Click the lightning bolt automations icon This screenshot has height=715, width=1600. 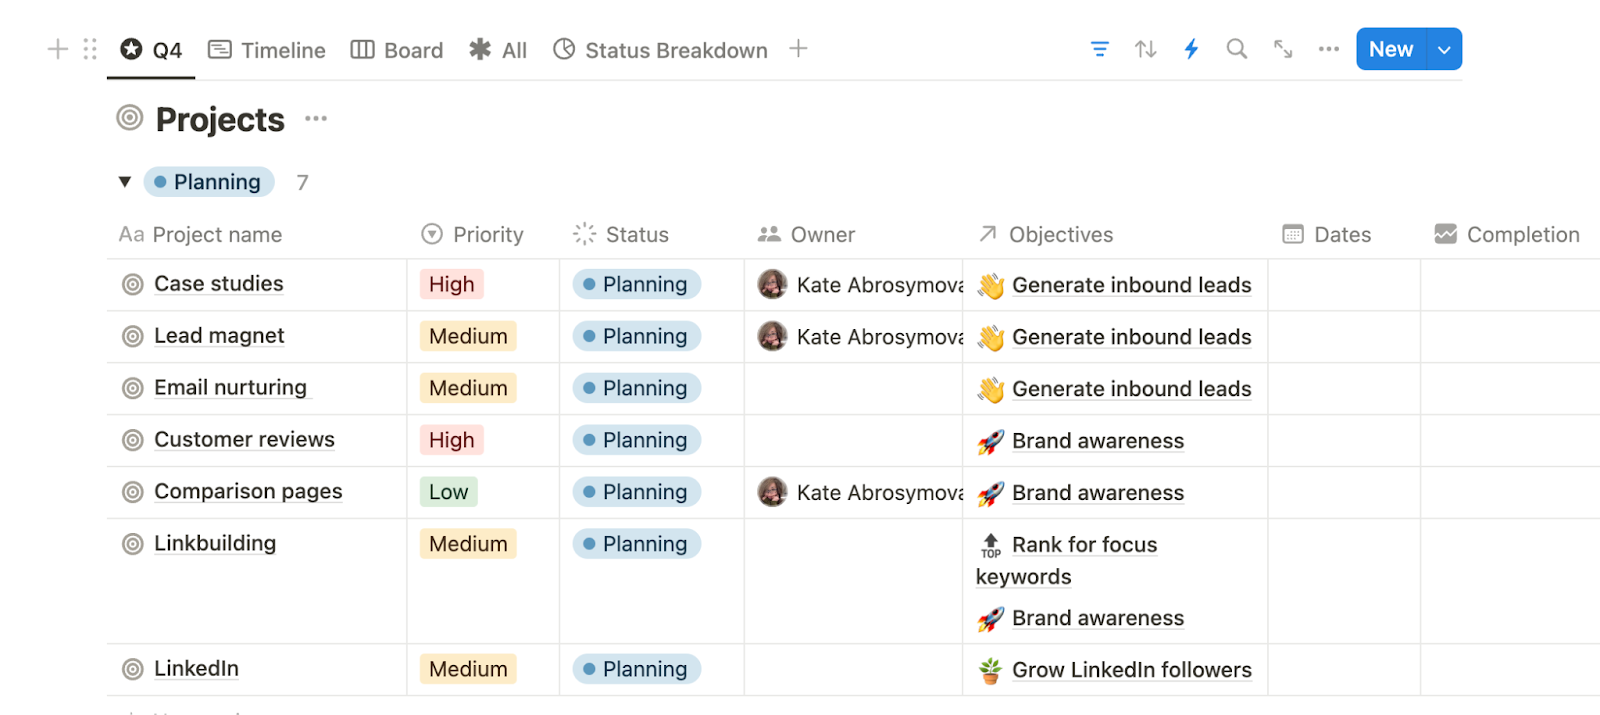[1191, 49]
